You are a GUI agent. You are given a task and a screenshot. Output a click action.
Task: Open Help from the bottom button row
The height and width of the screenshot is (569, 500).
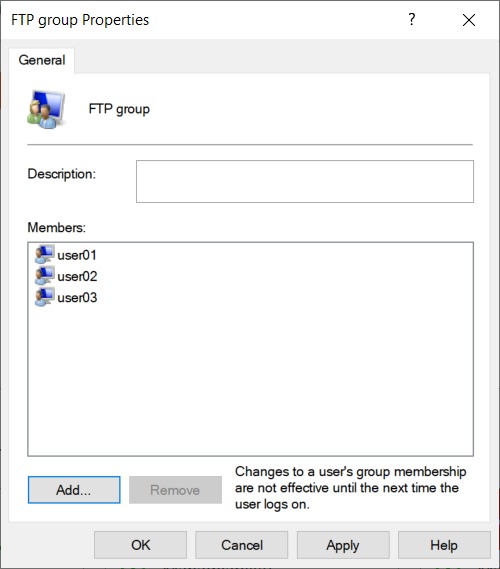point(444,545)
